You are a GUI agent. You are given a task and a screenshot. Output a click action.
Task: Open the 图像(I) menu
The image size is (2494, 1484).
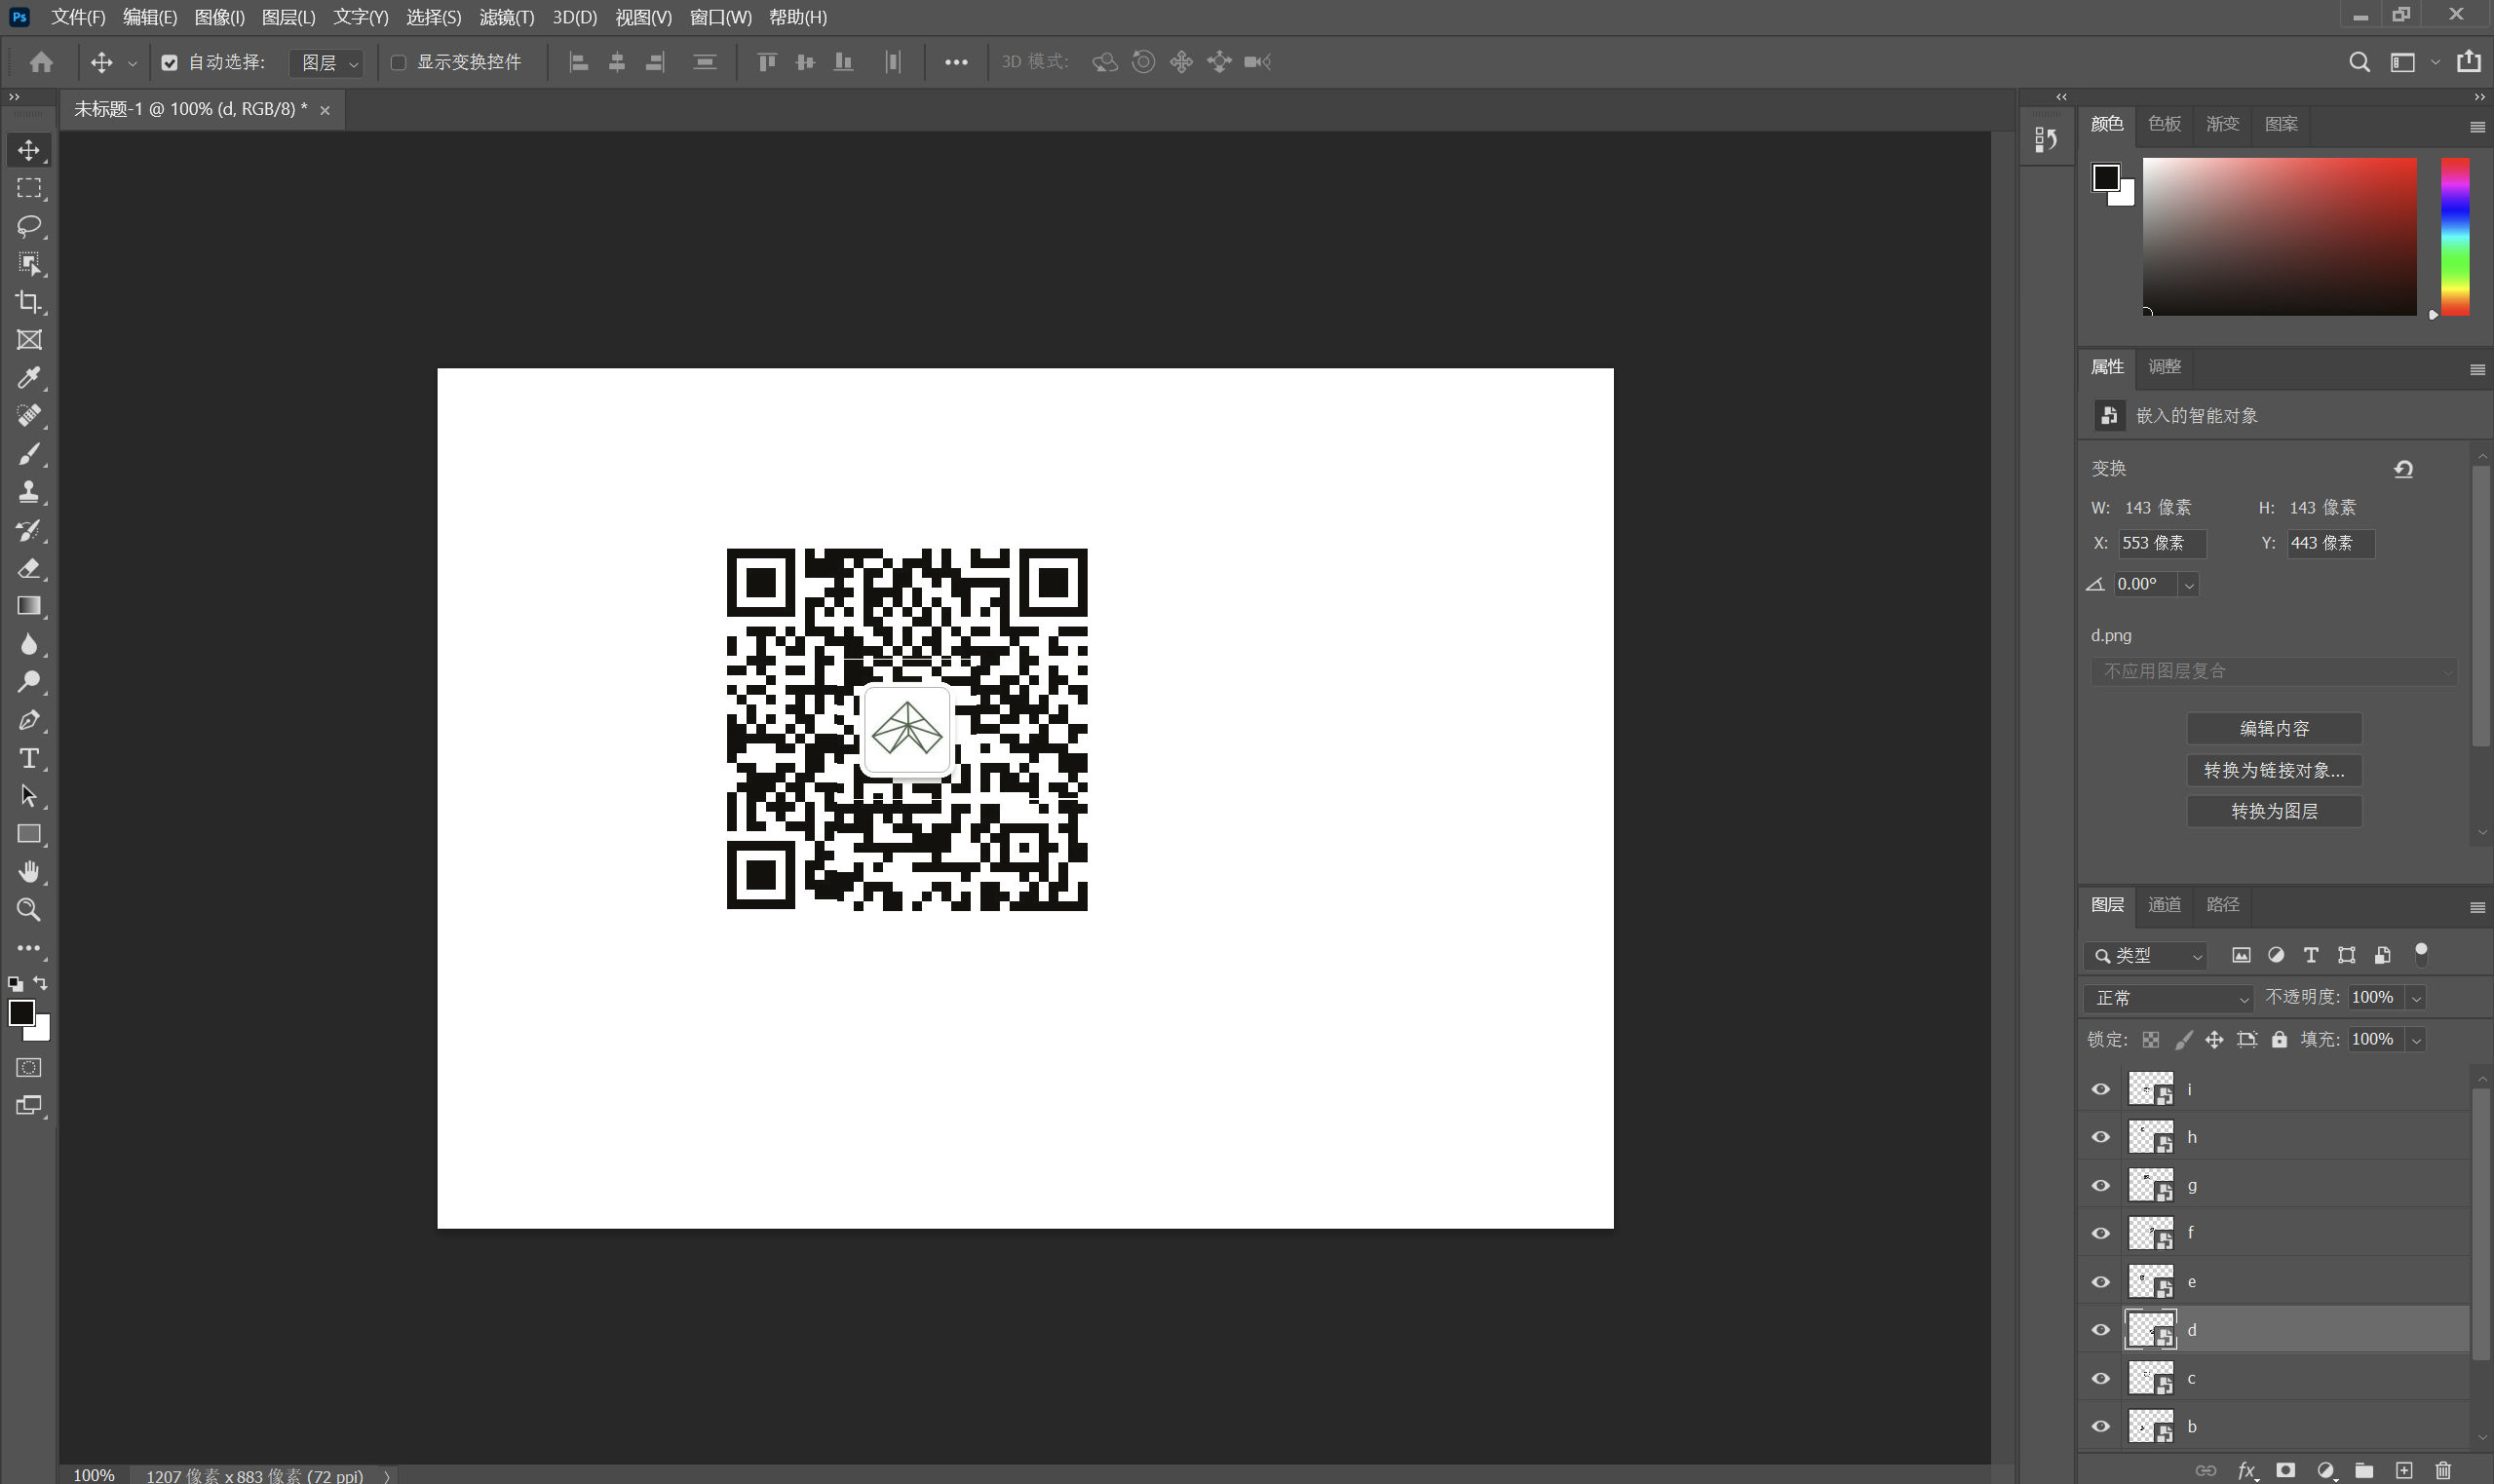[219, 17]
